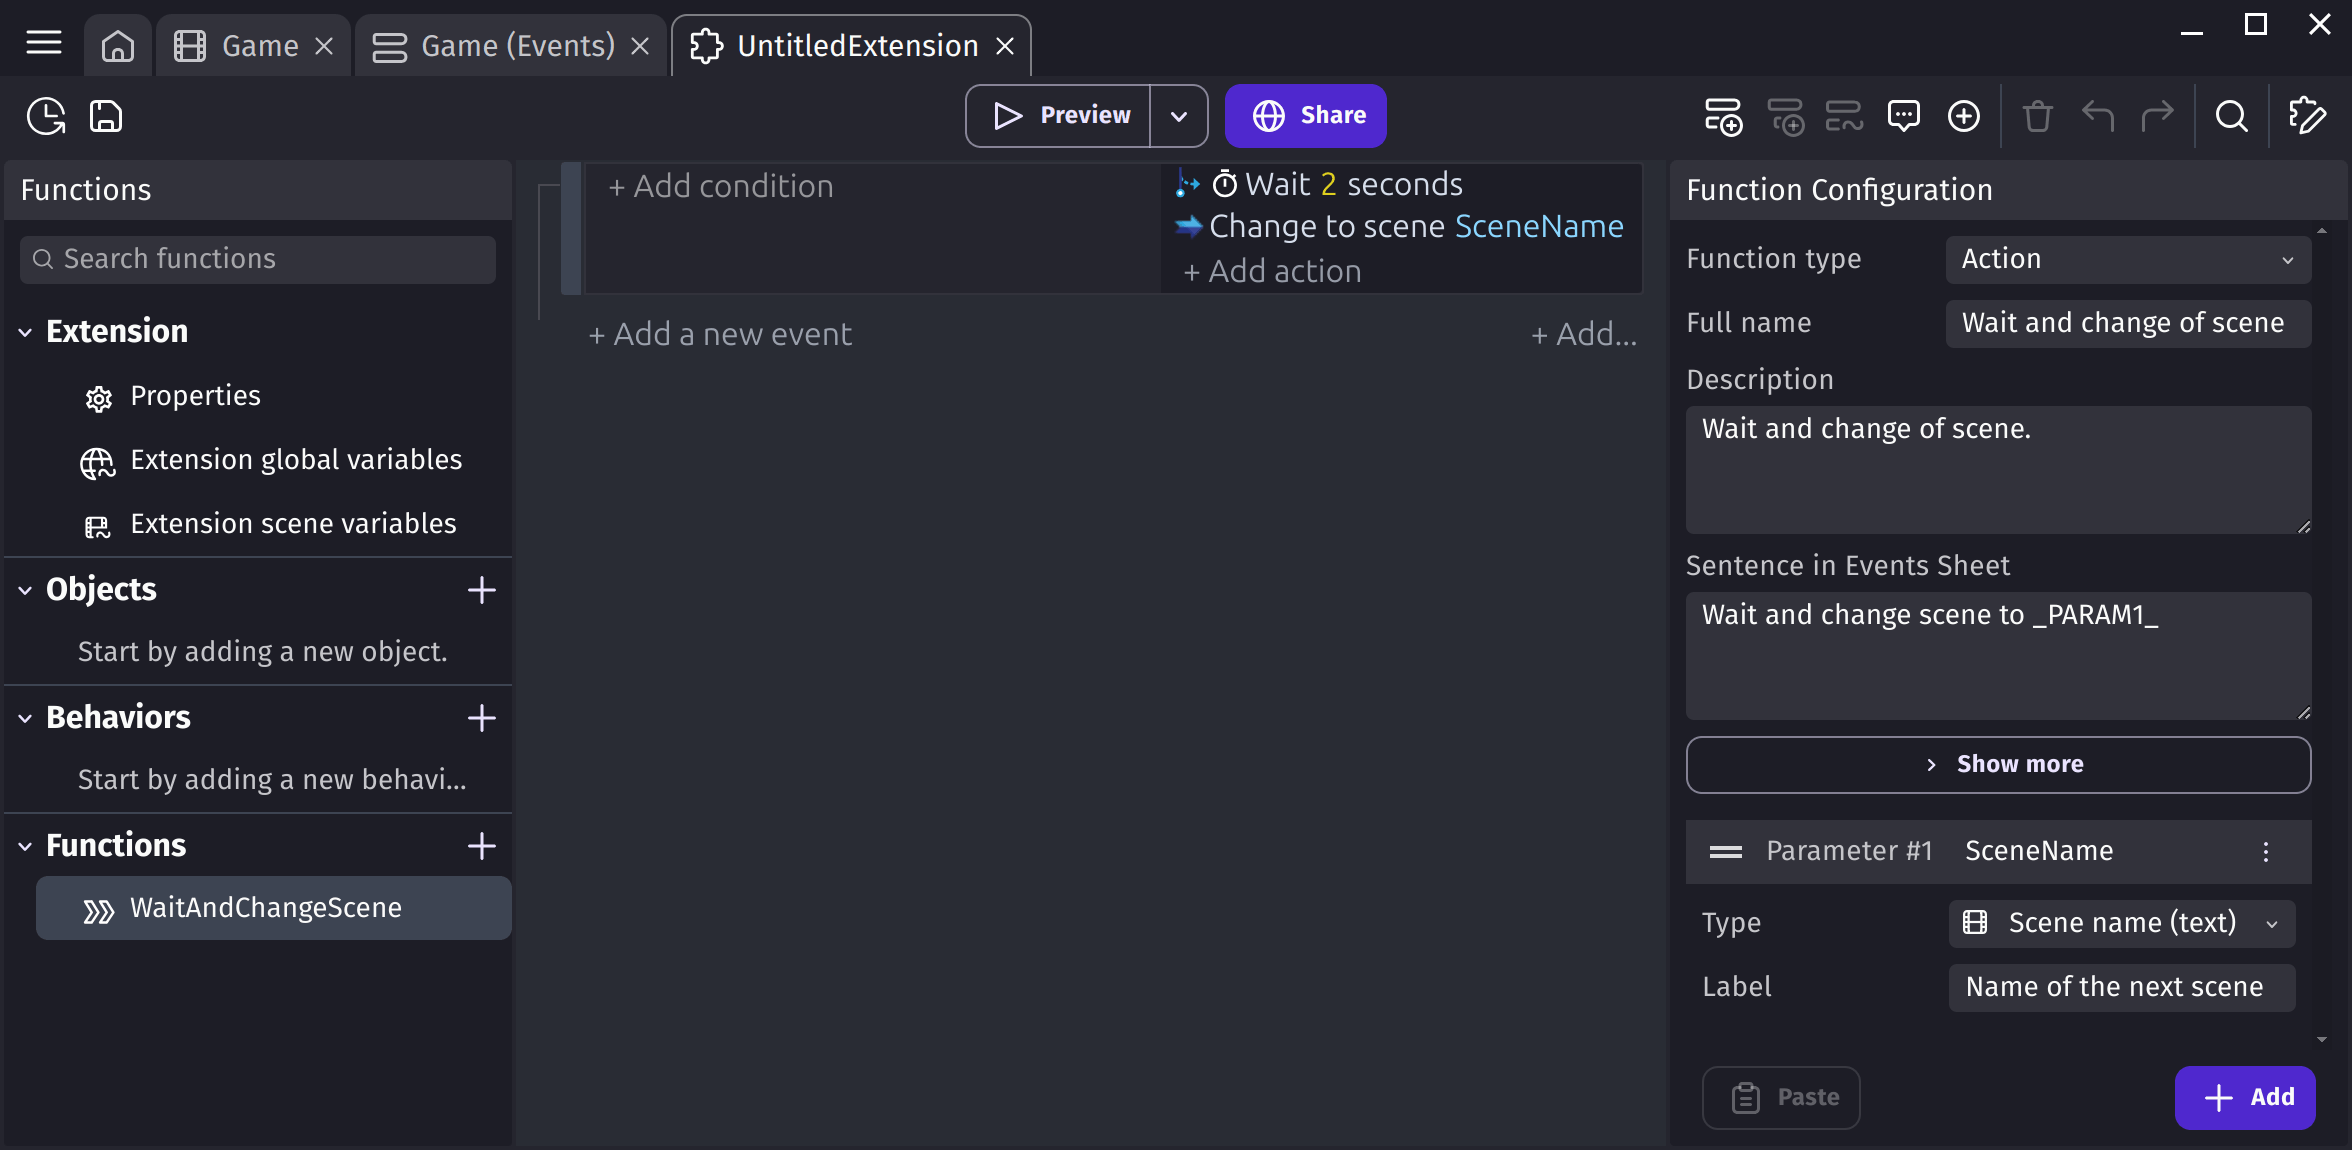Click the 2 seconds value in Wait action
This screenshot has width=2352, height=1150.
[x=1328, y=184]
